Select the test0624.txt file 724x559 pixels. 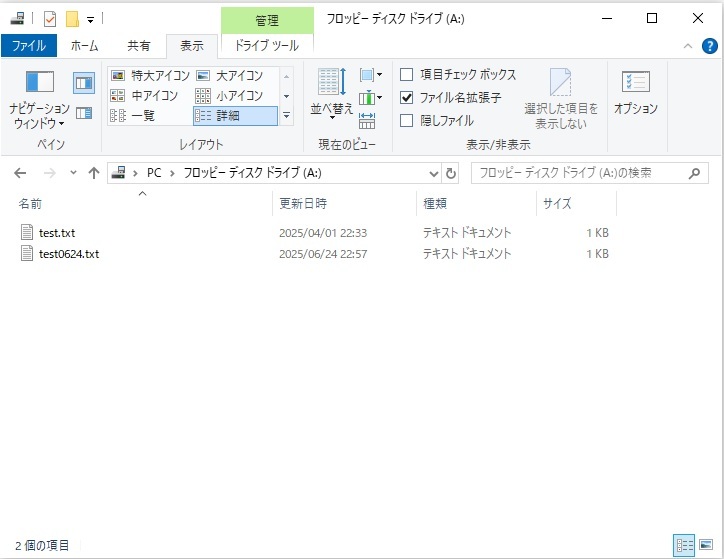pos(69,254)
